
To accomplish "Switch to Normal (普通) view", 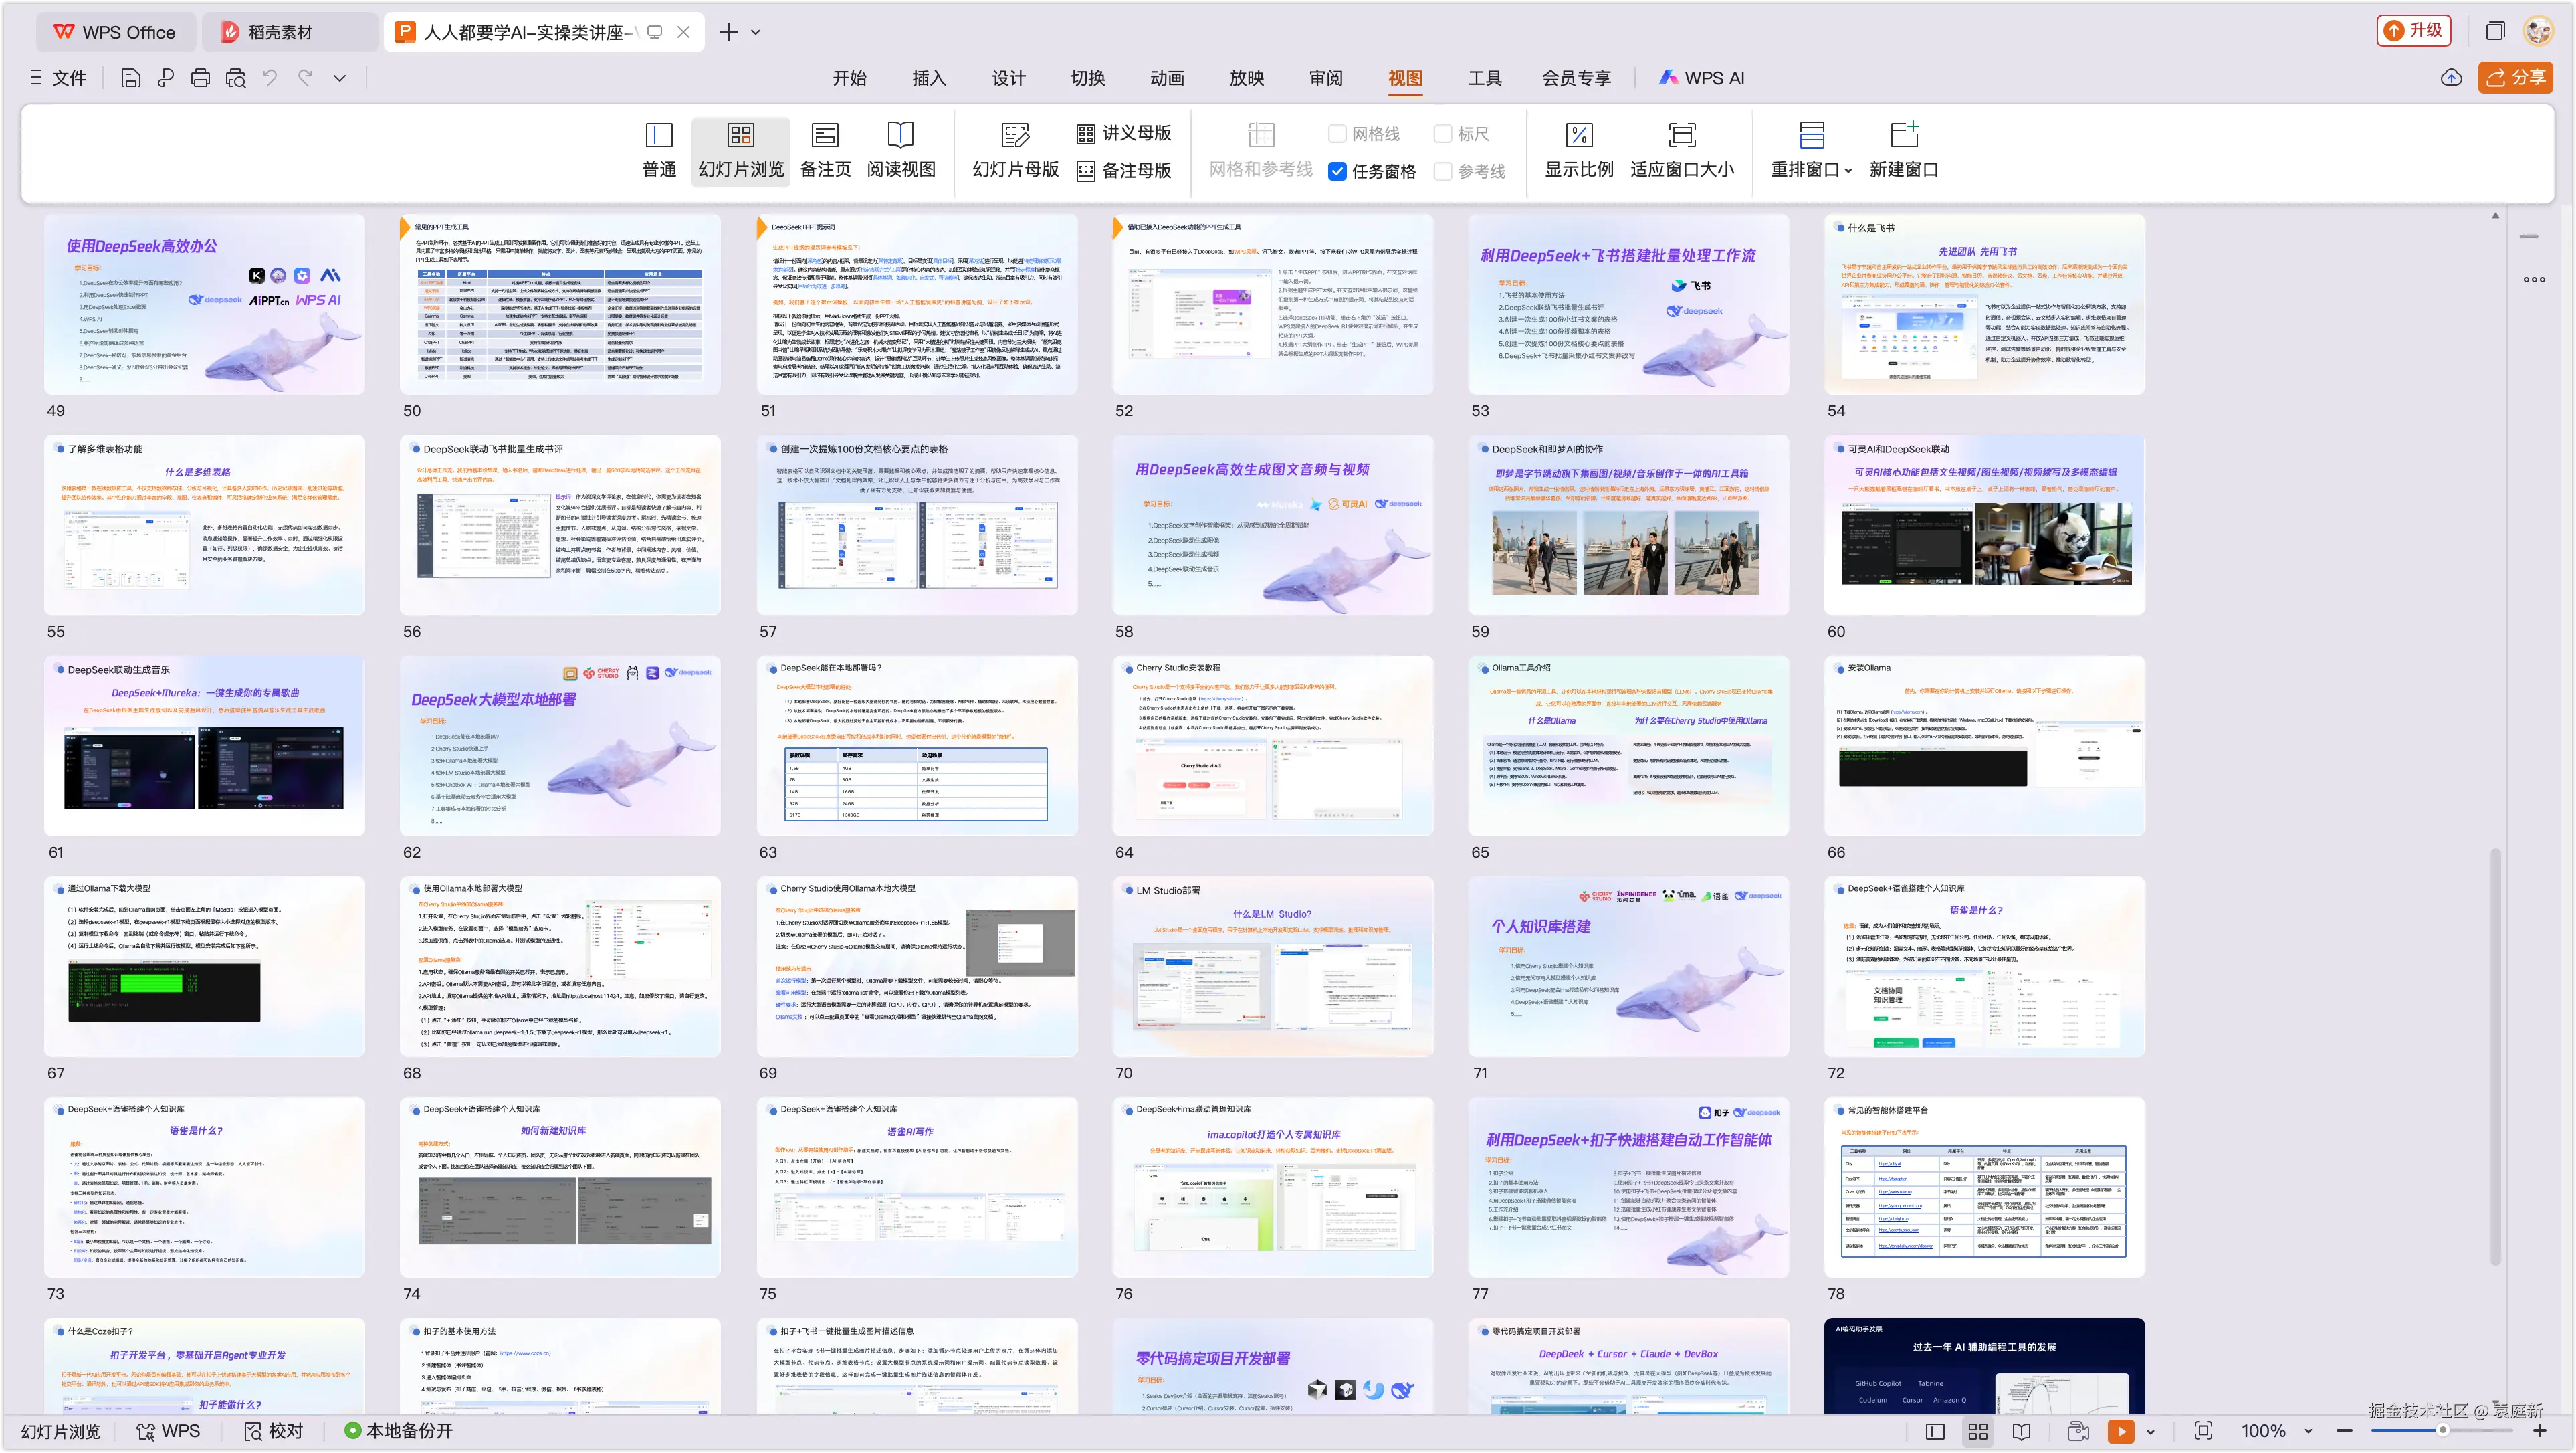I will coord(659,150).
